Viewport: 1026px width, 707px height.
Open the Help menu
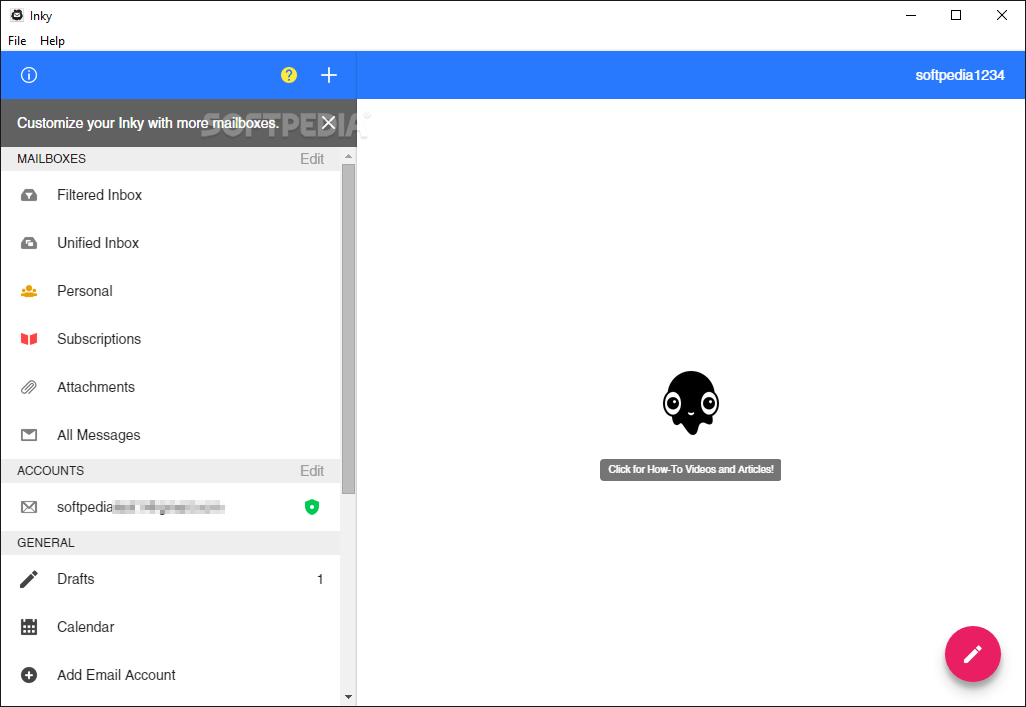52,41
